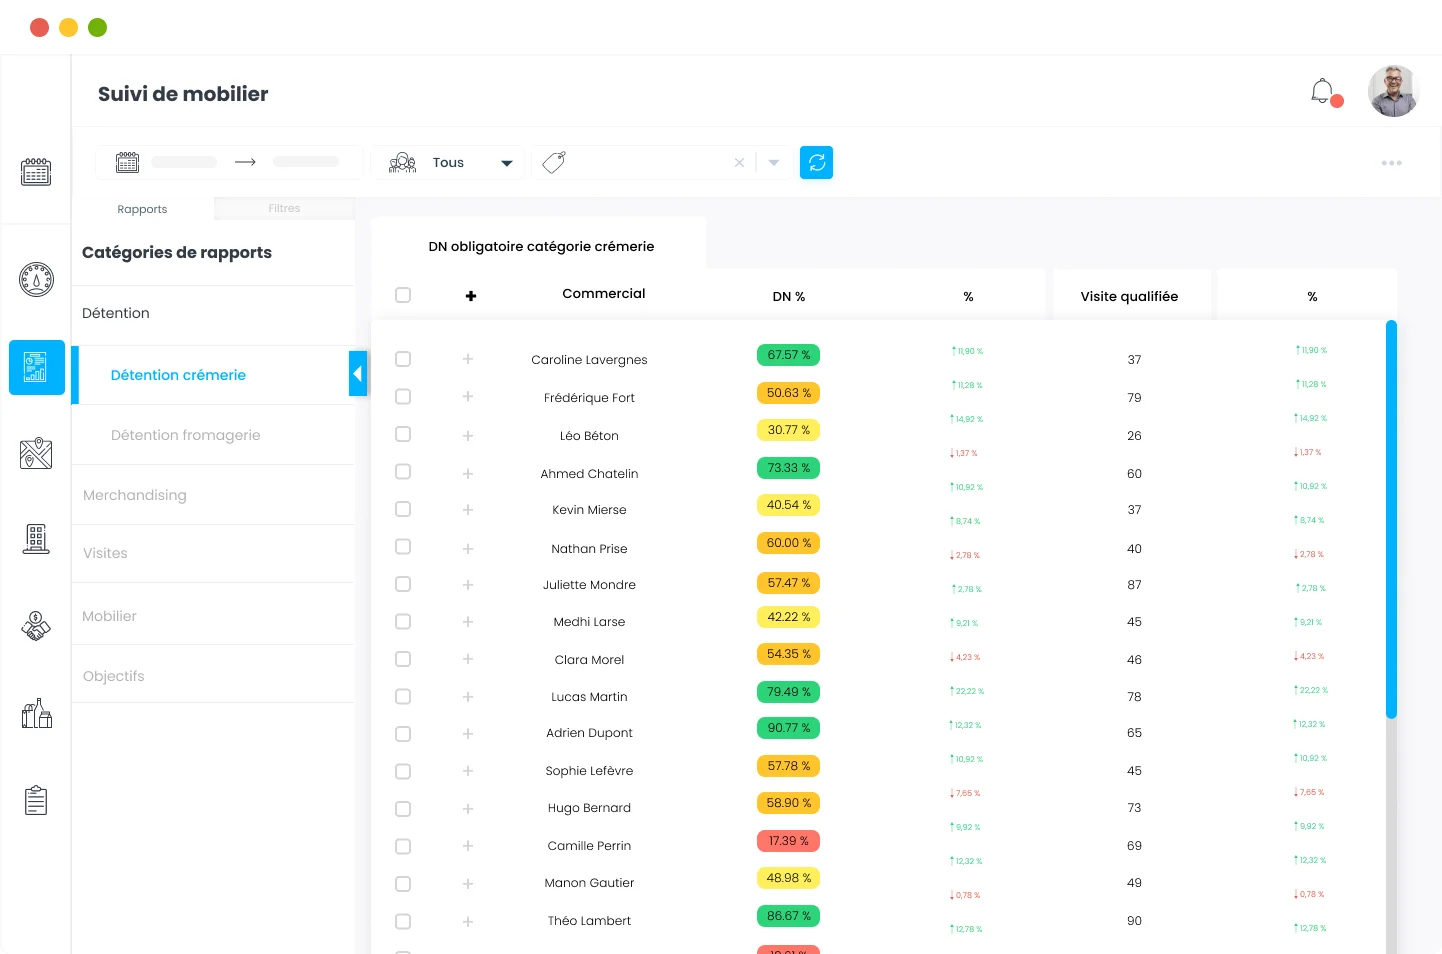
Task: Expand row for Adrien Dupont
Action: 468,733
